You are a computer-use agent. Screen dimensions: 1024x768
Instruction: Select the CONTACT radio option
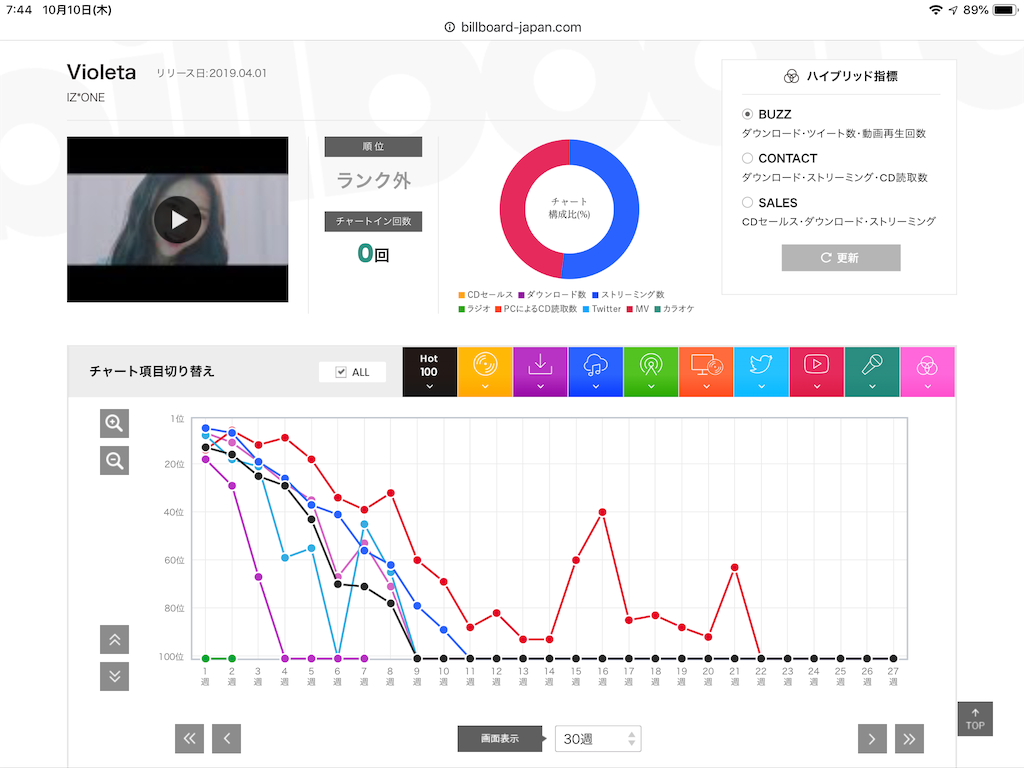(747, 158)
